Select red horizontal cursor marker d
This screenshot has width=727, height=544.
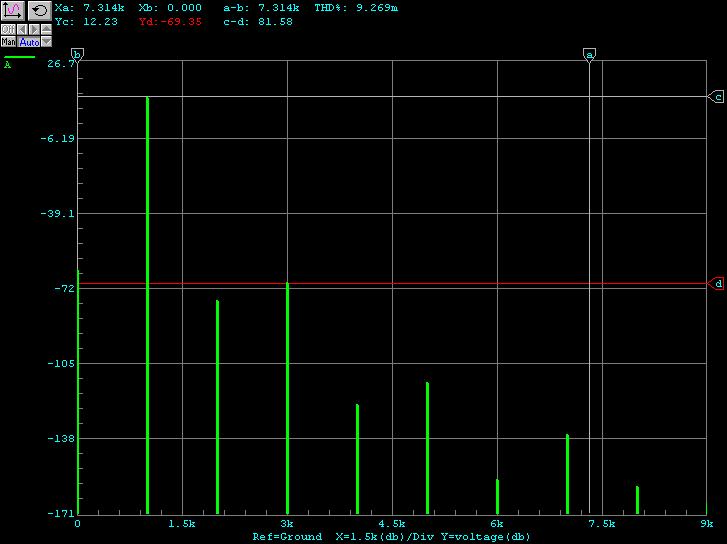pyautogui.click(x=716, y=284)
